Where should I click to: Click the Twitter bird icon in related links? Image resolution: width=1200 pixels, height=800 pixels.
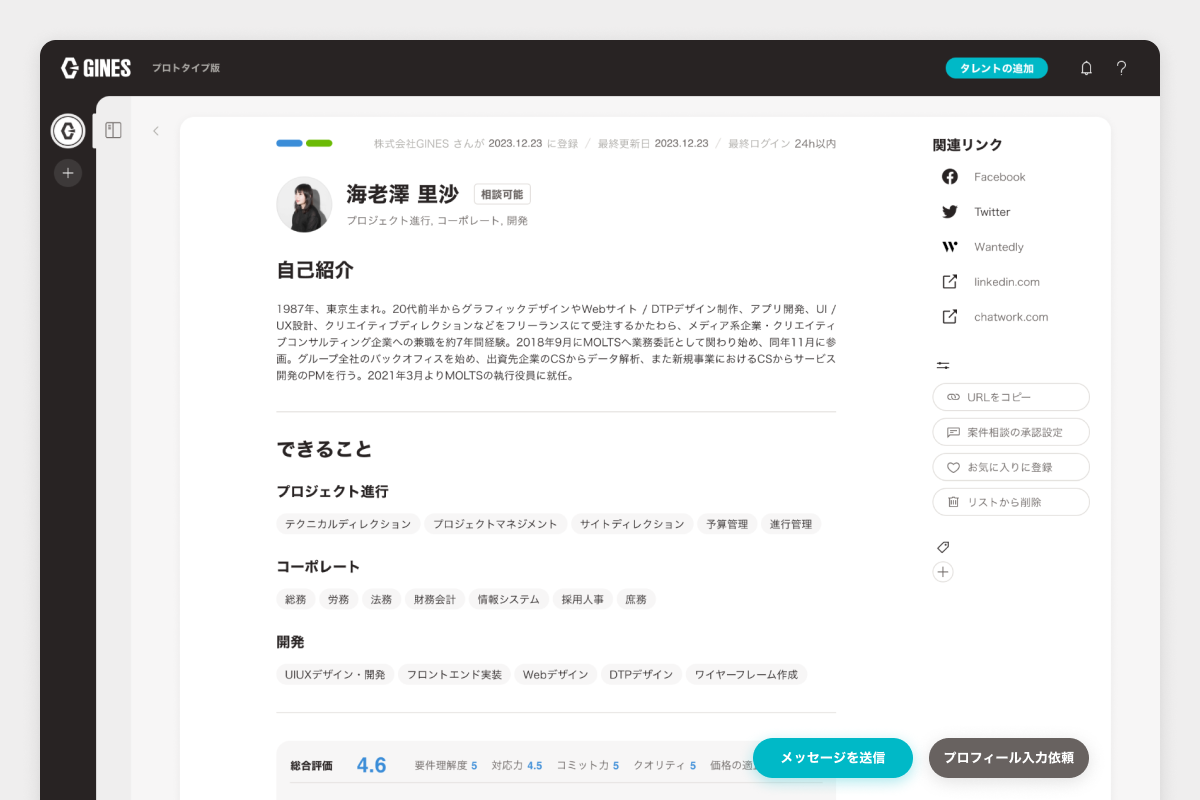click(948, 211)
